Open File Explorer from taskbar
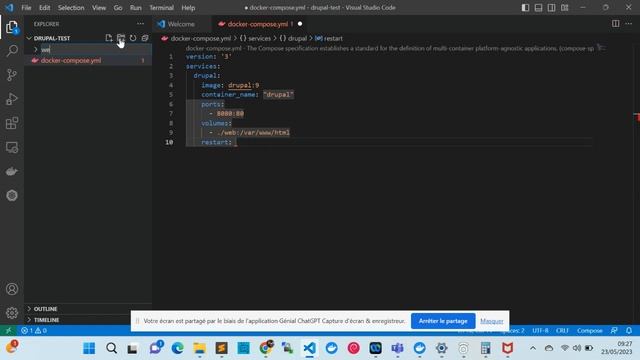The image size is (640, 360). pos(199,348)
